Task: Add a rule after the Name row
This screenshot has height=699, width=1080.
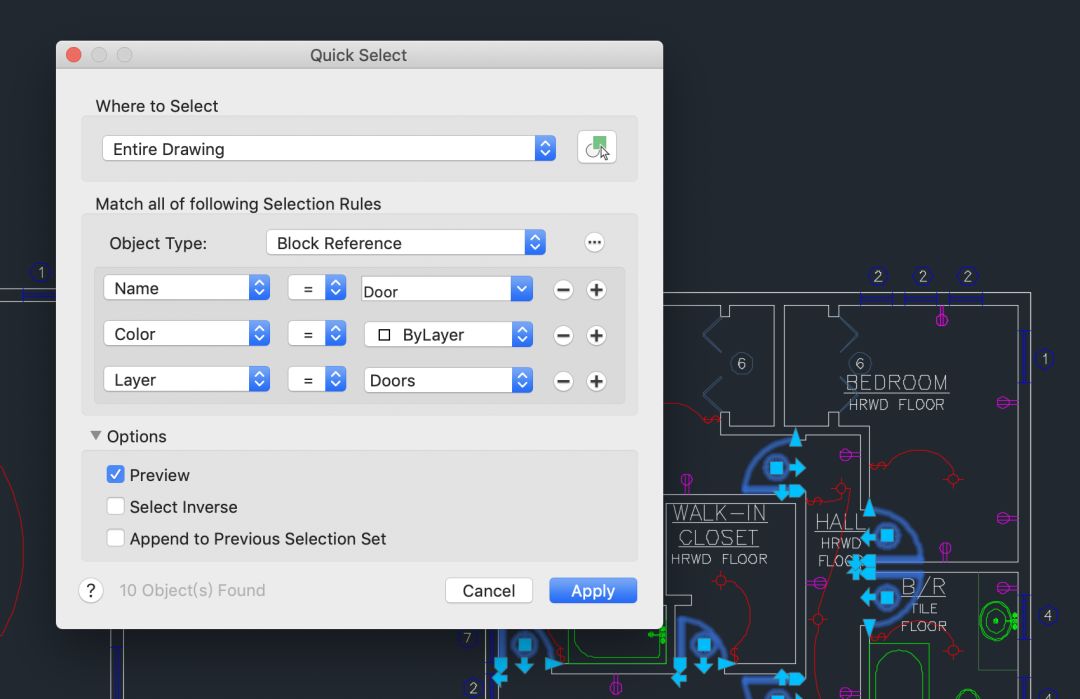Action: (596, 290)
